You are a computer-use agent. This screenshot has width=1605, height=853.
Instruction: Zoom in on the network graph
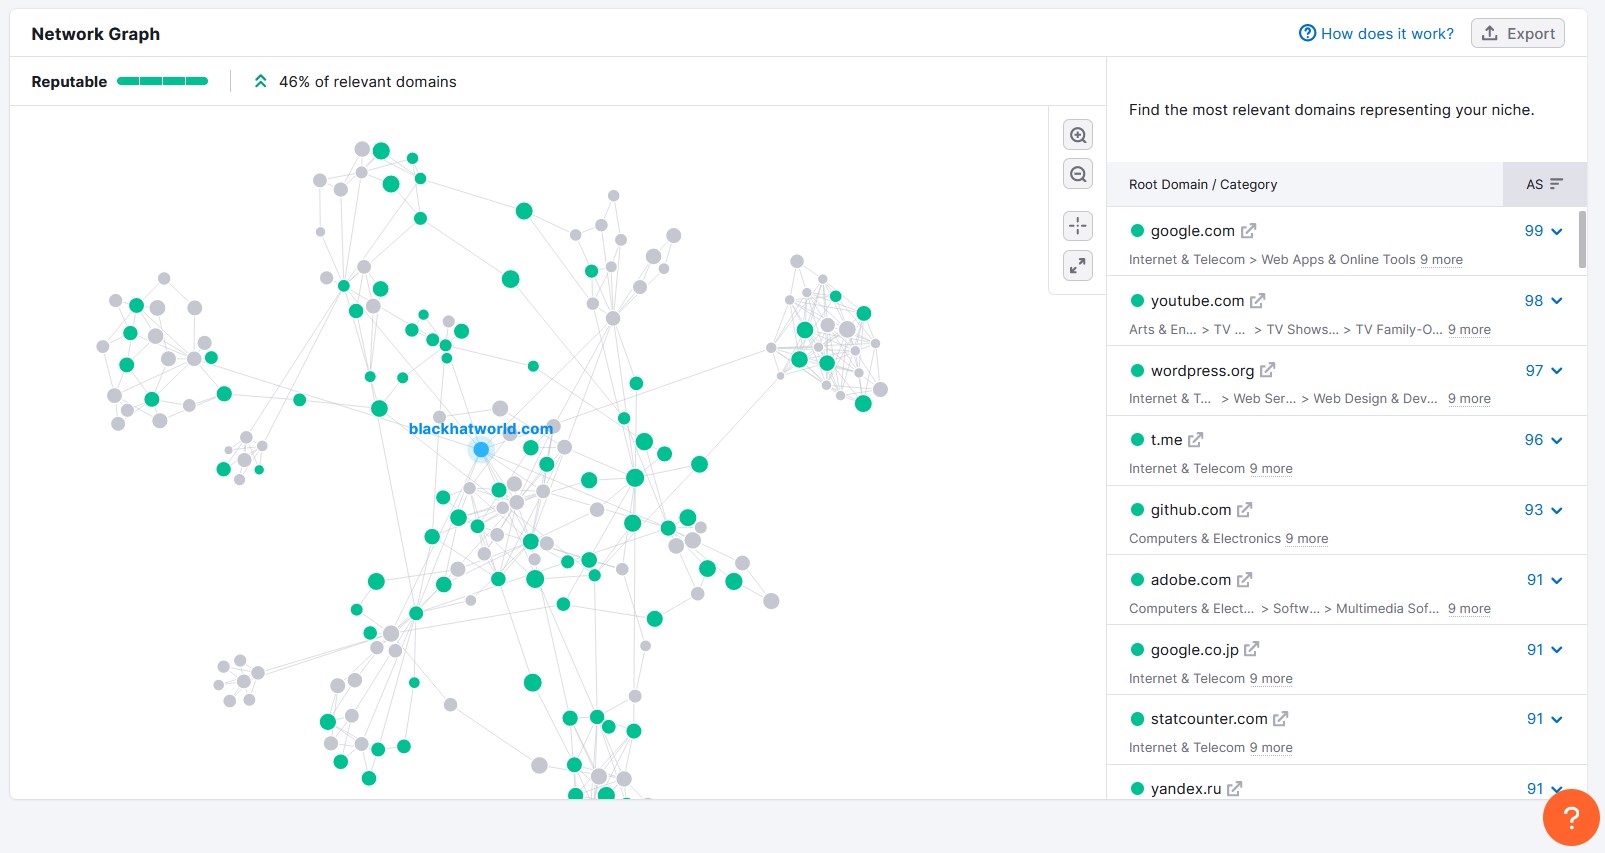point(1078,135)
